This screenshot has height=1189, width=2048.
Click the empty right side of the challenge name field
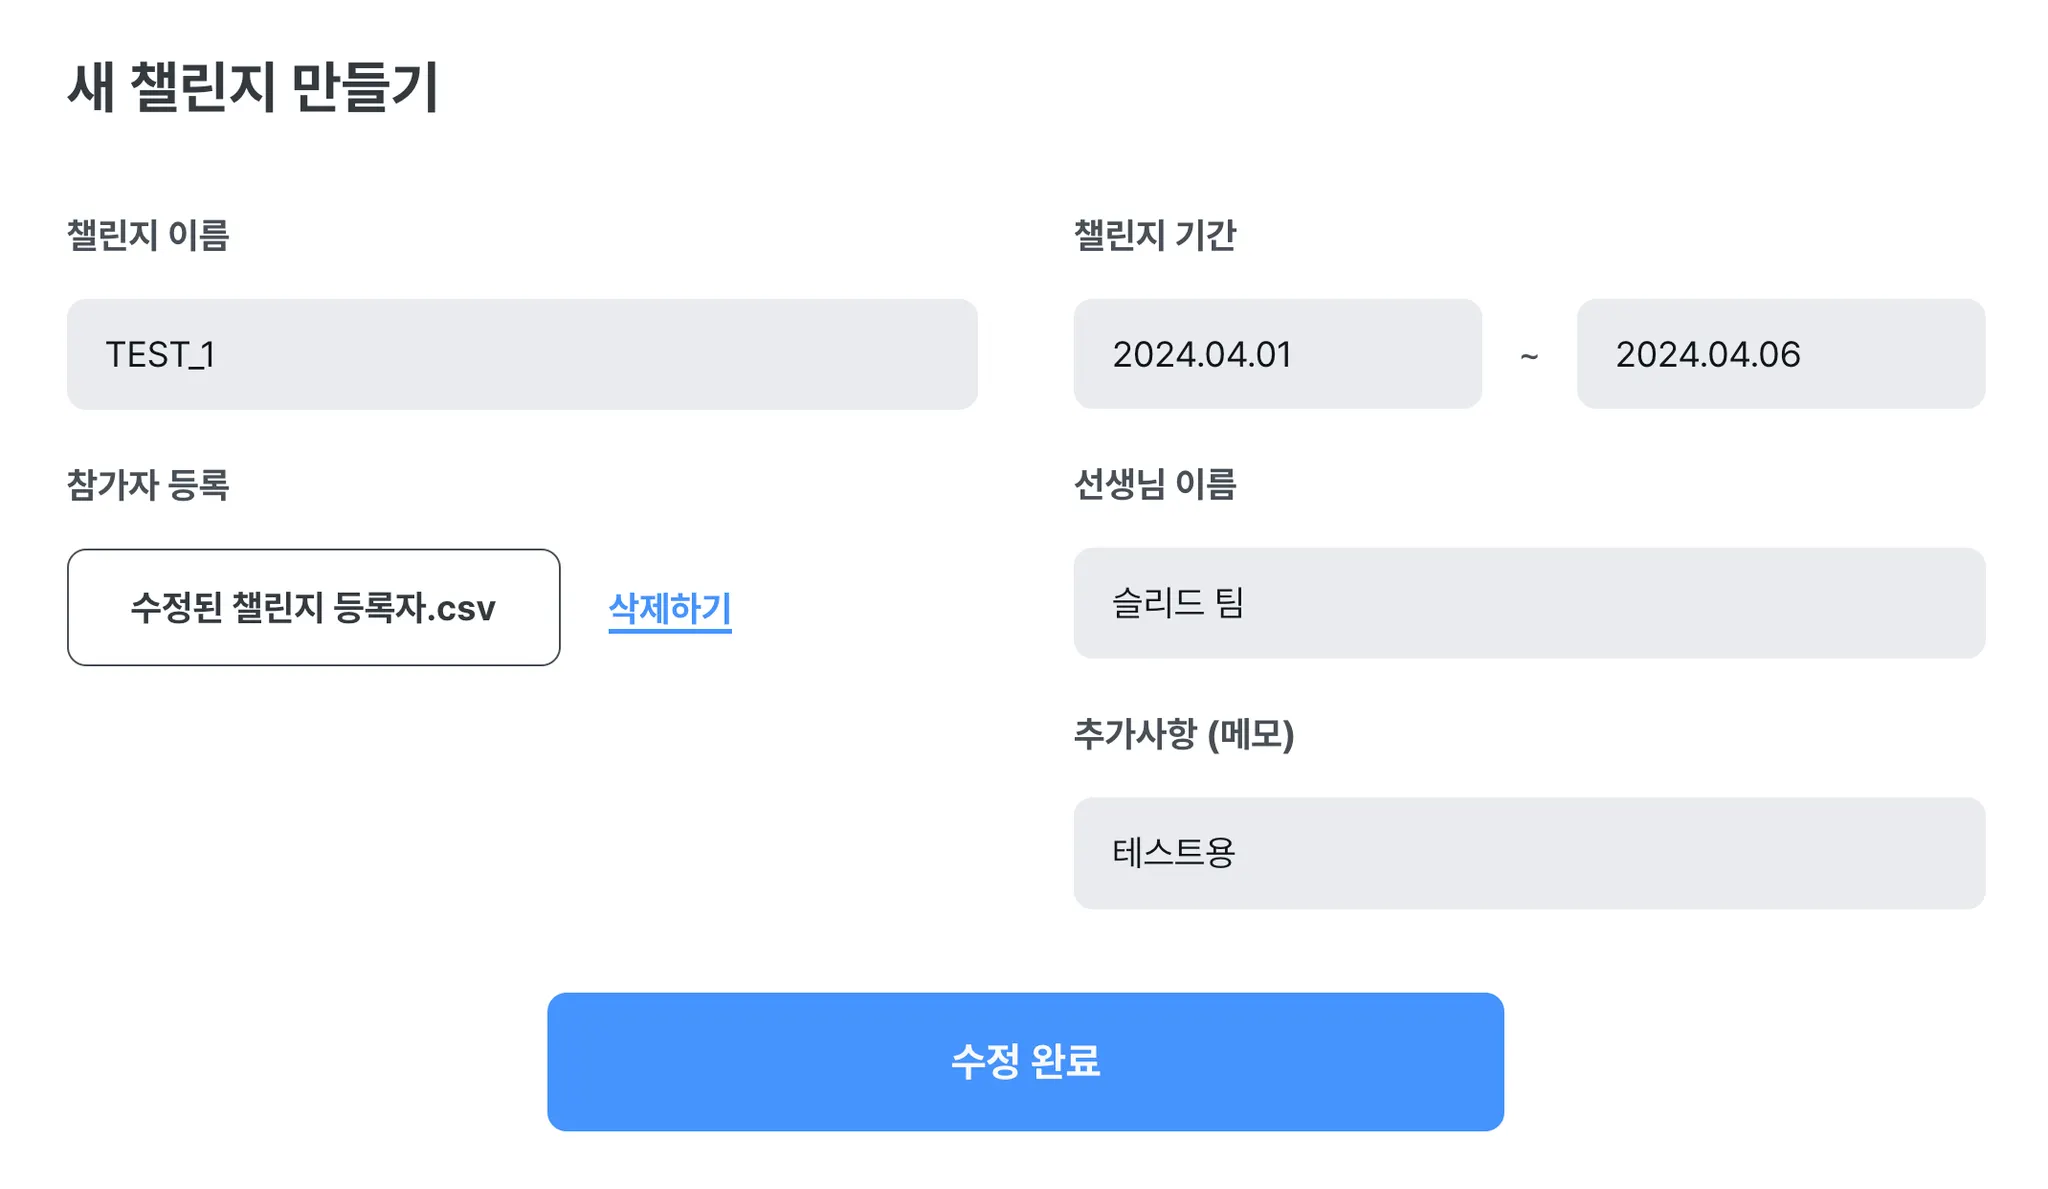(800, 354)
